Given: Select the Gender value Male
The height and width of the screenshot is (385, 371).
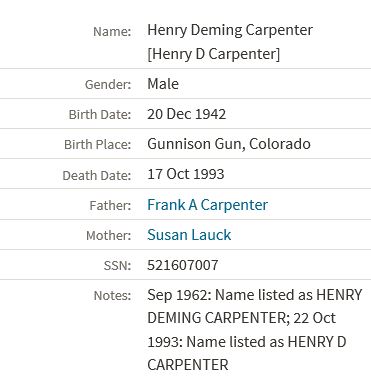Looking at the screenshot, I should [163, 84].
